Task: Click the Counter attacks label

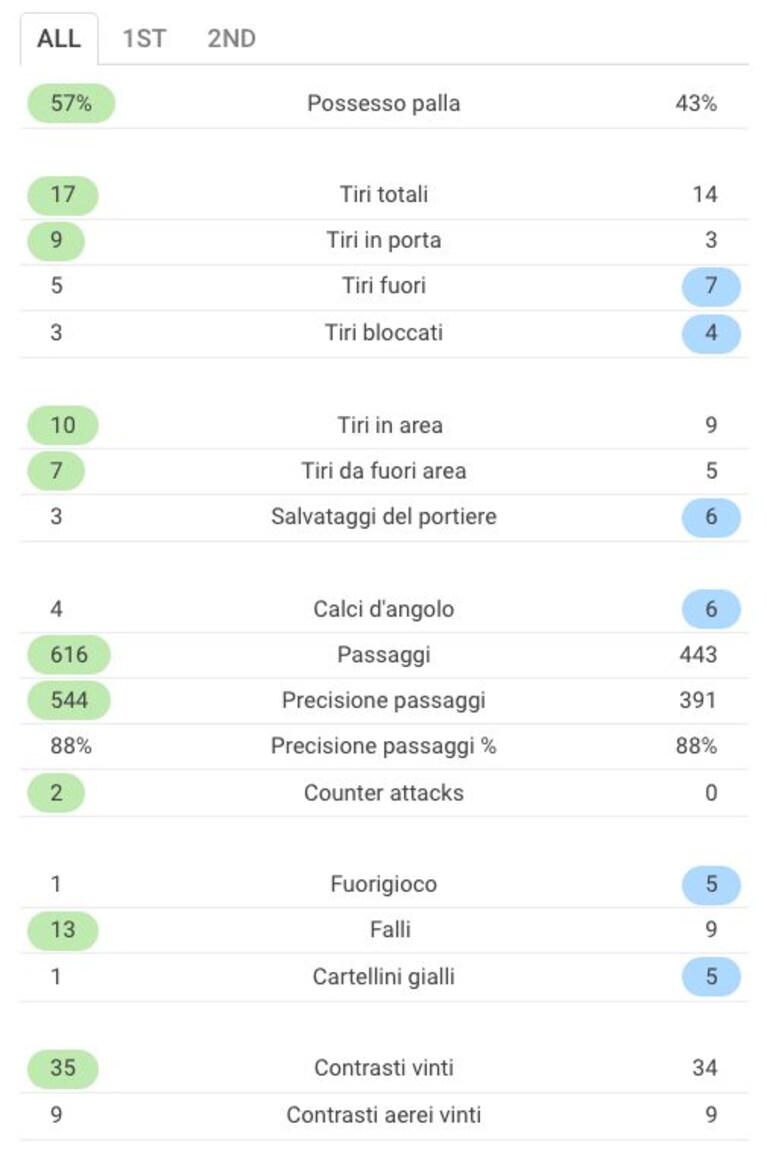Action: (x=384, y=793)
